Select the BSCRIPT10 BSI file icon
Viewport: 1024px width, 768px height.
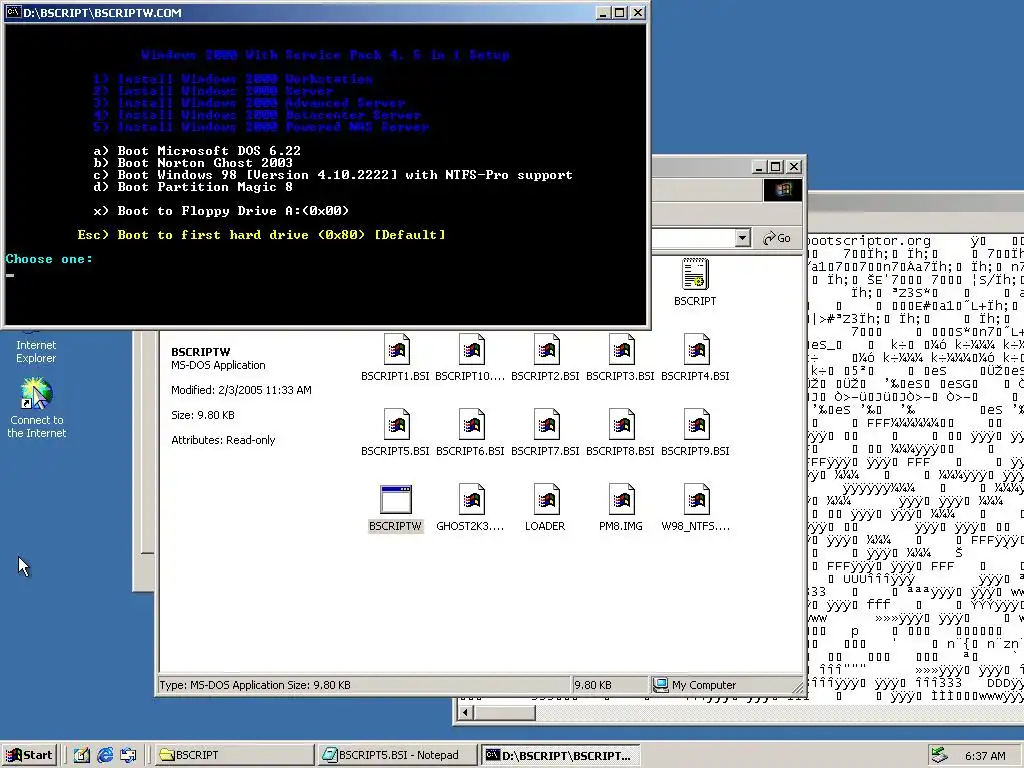click(x=471, y=349)
